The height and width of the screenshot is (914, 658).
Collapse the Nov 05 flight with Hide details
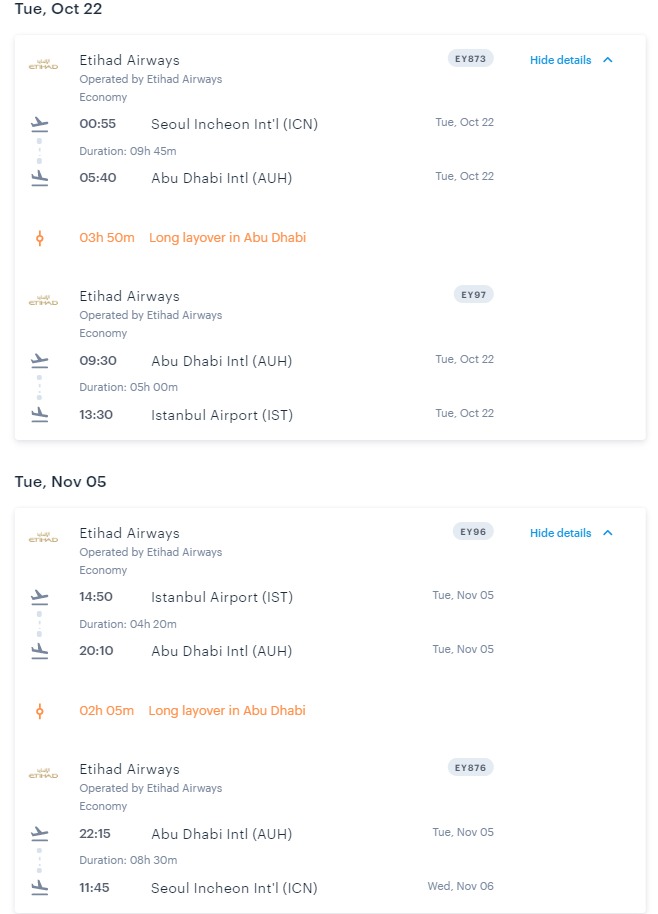pyautogui.click(x=560, y=533)
